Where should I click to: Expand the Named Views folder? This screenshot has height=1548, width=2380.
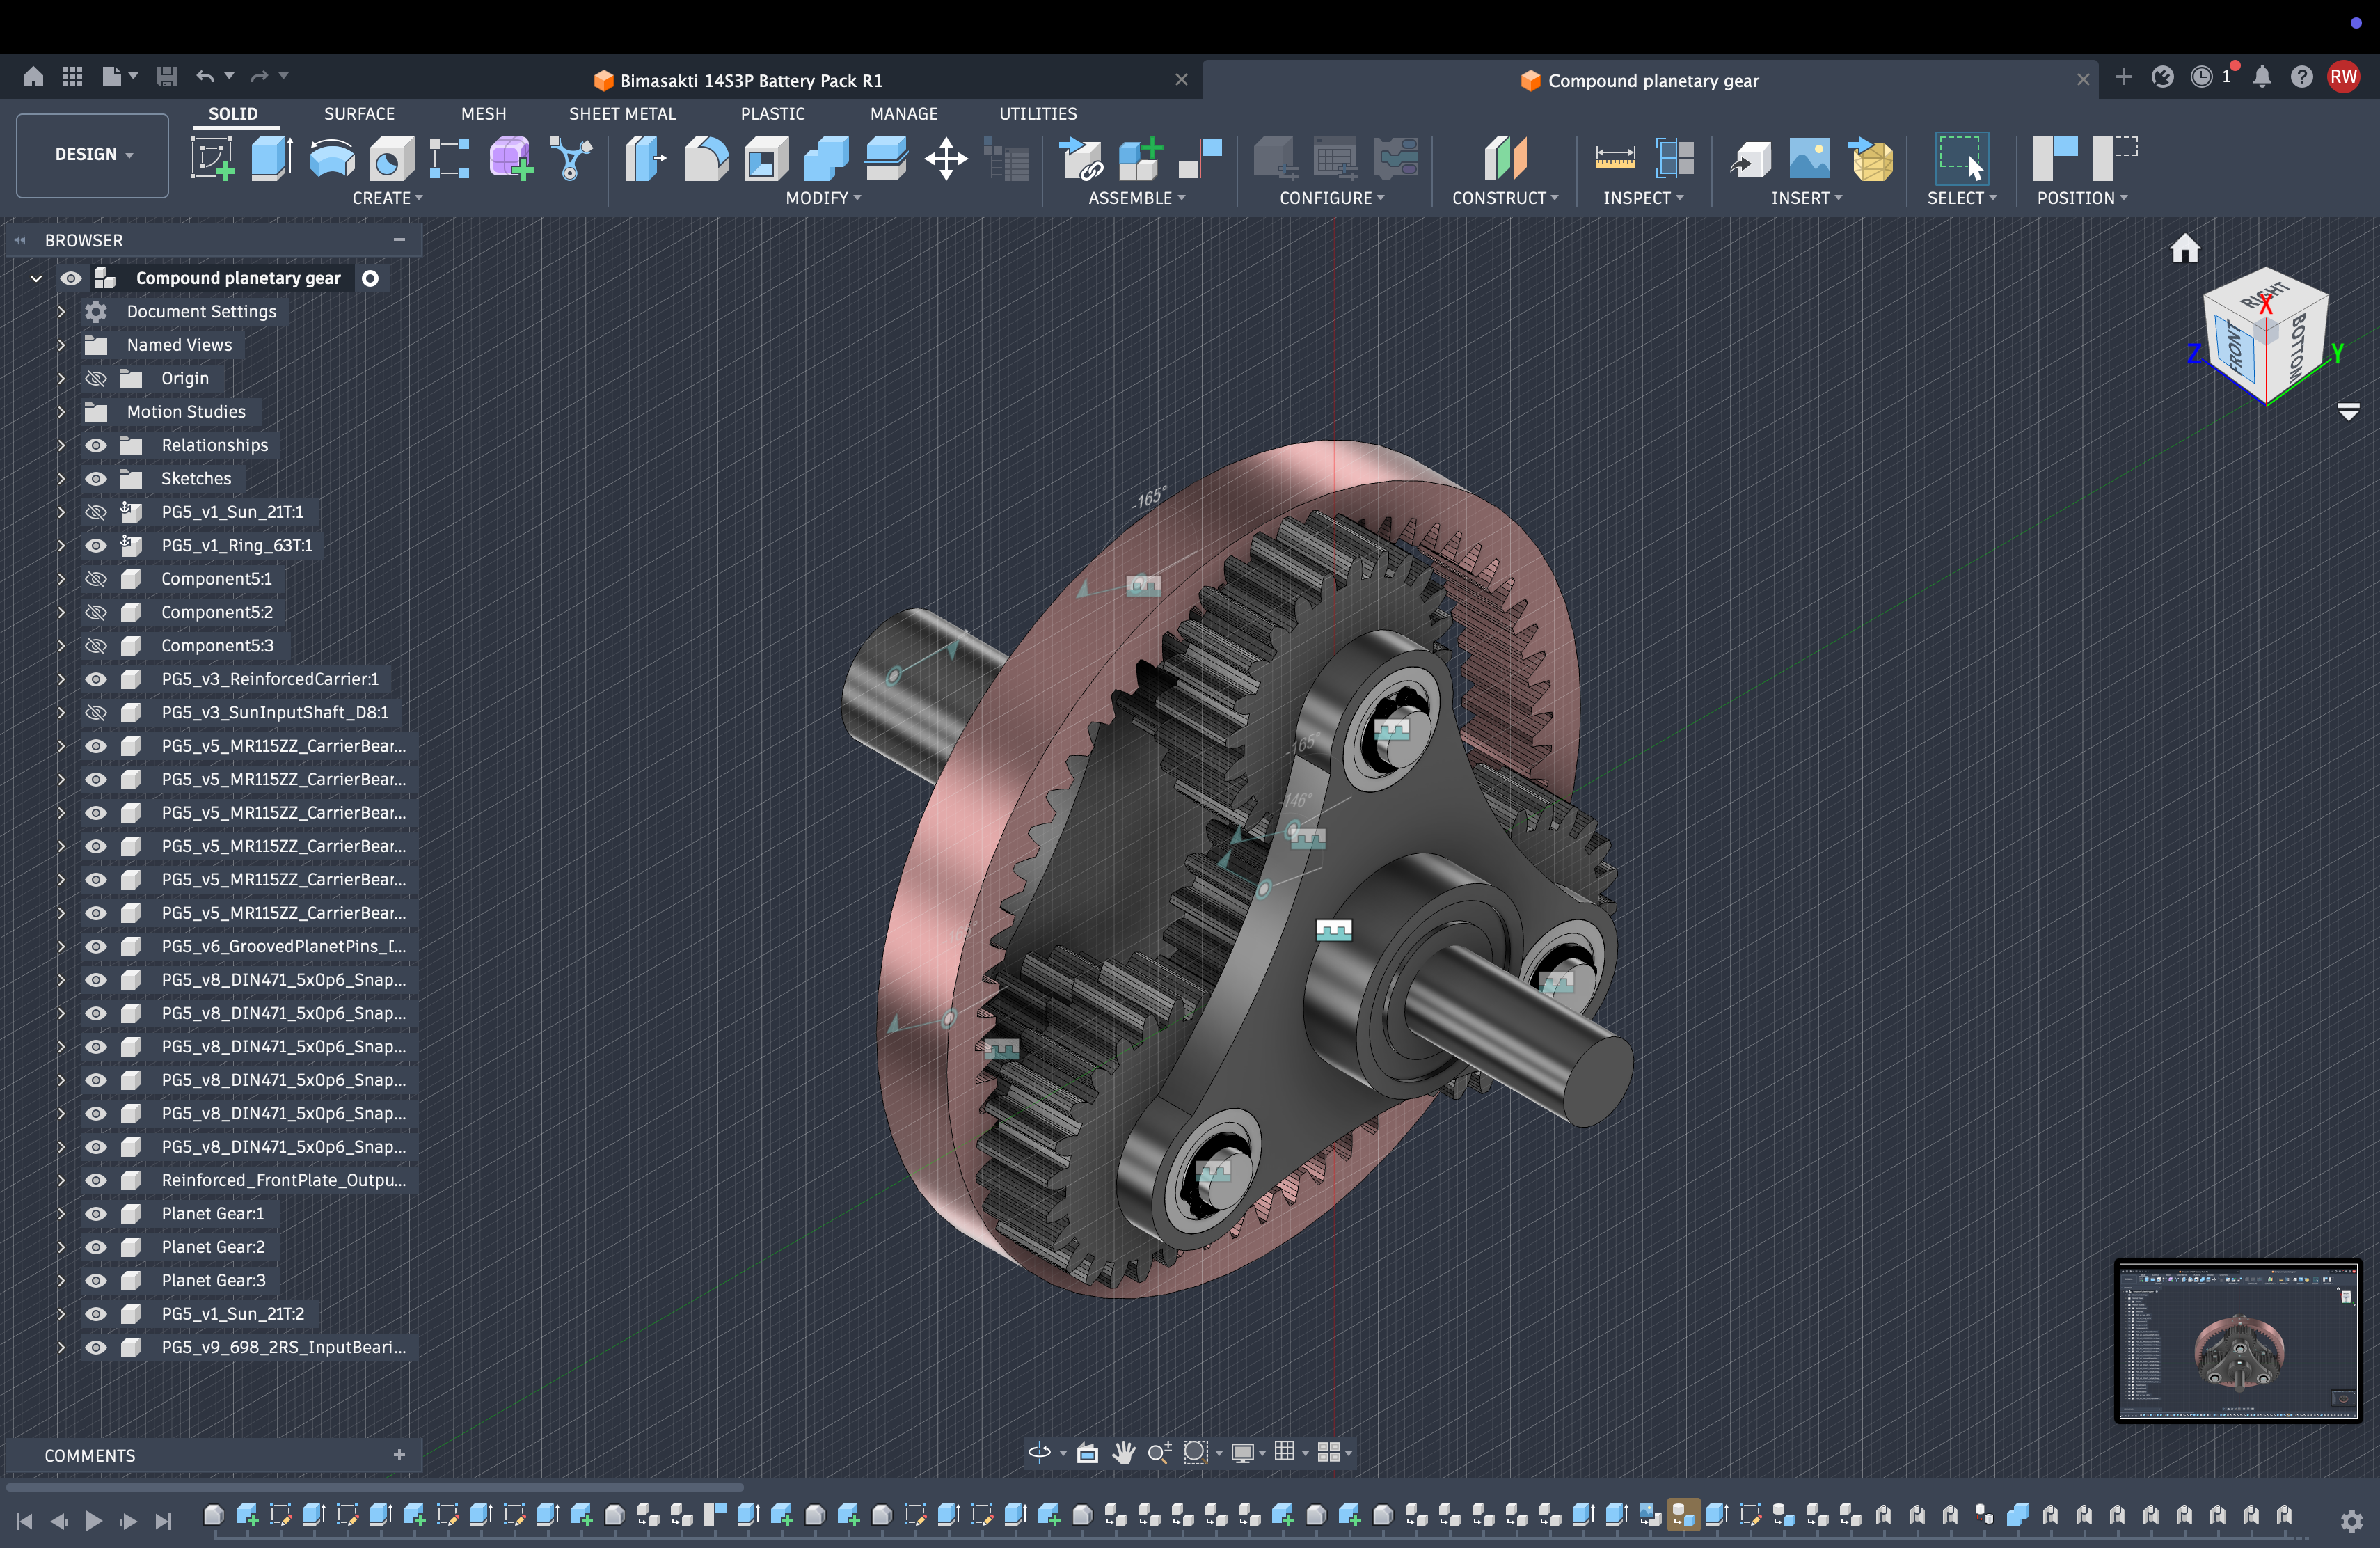coord(61,345)
